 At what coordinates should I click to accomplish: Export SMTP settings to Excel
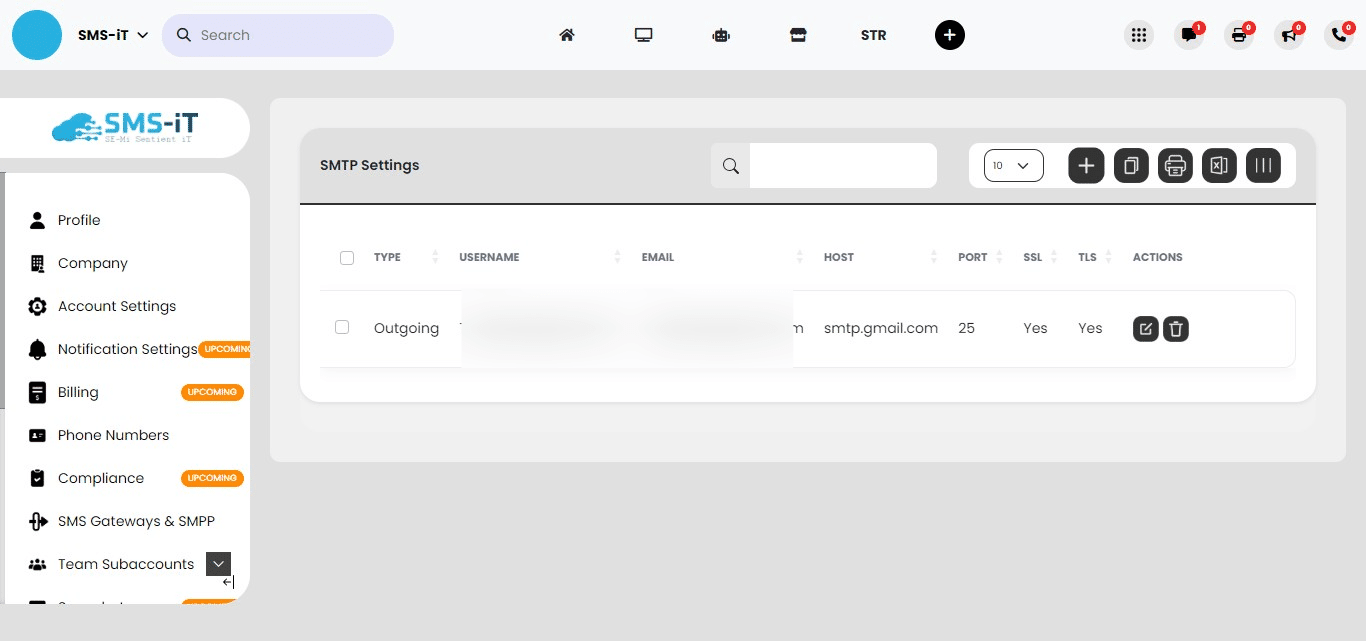pyautogui.click(x=1219, y=165)
